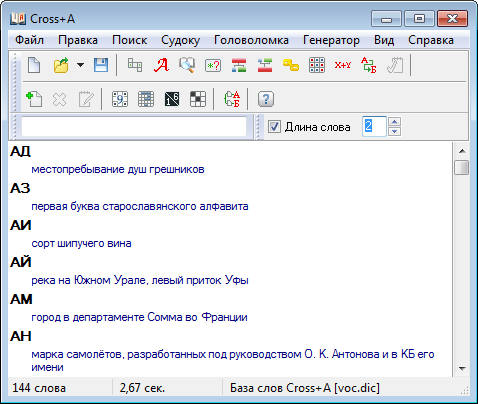
Task: Toggle the Длина слова checkbox
Action: 274,127
